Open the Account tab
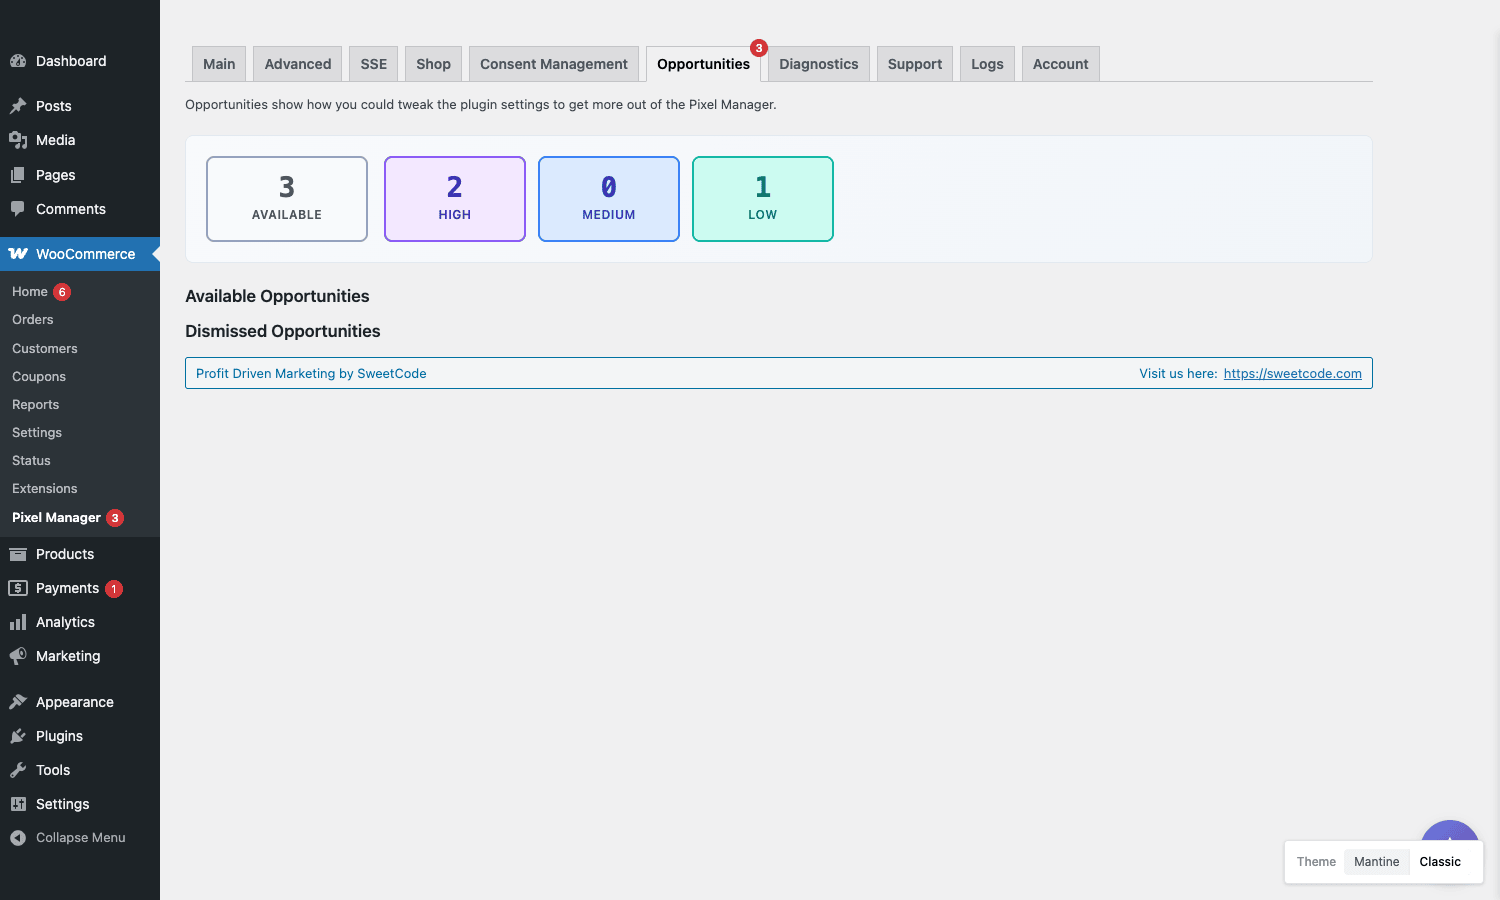1500x900 pixels. tap(1061, 64)
